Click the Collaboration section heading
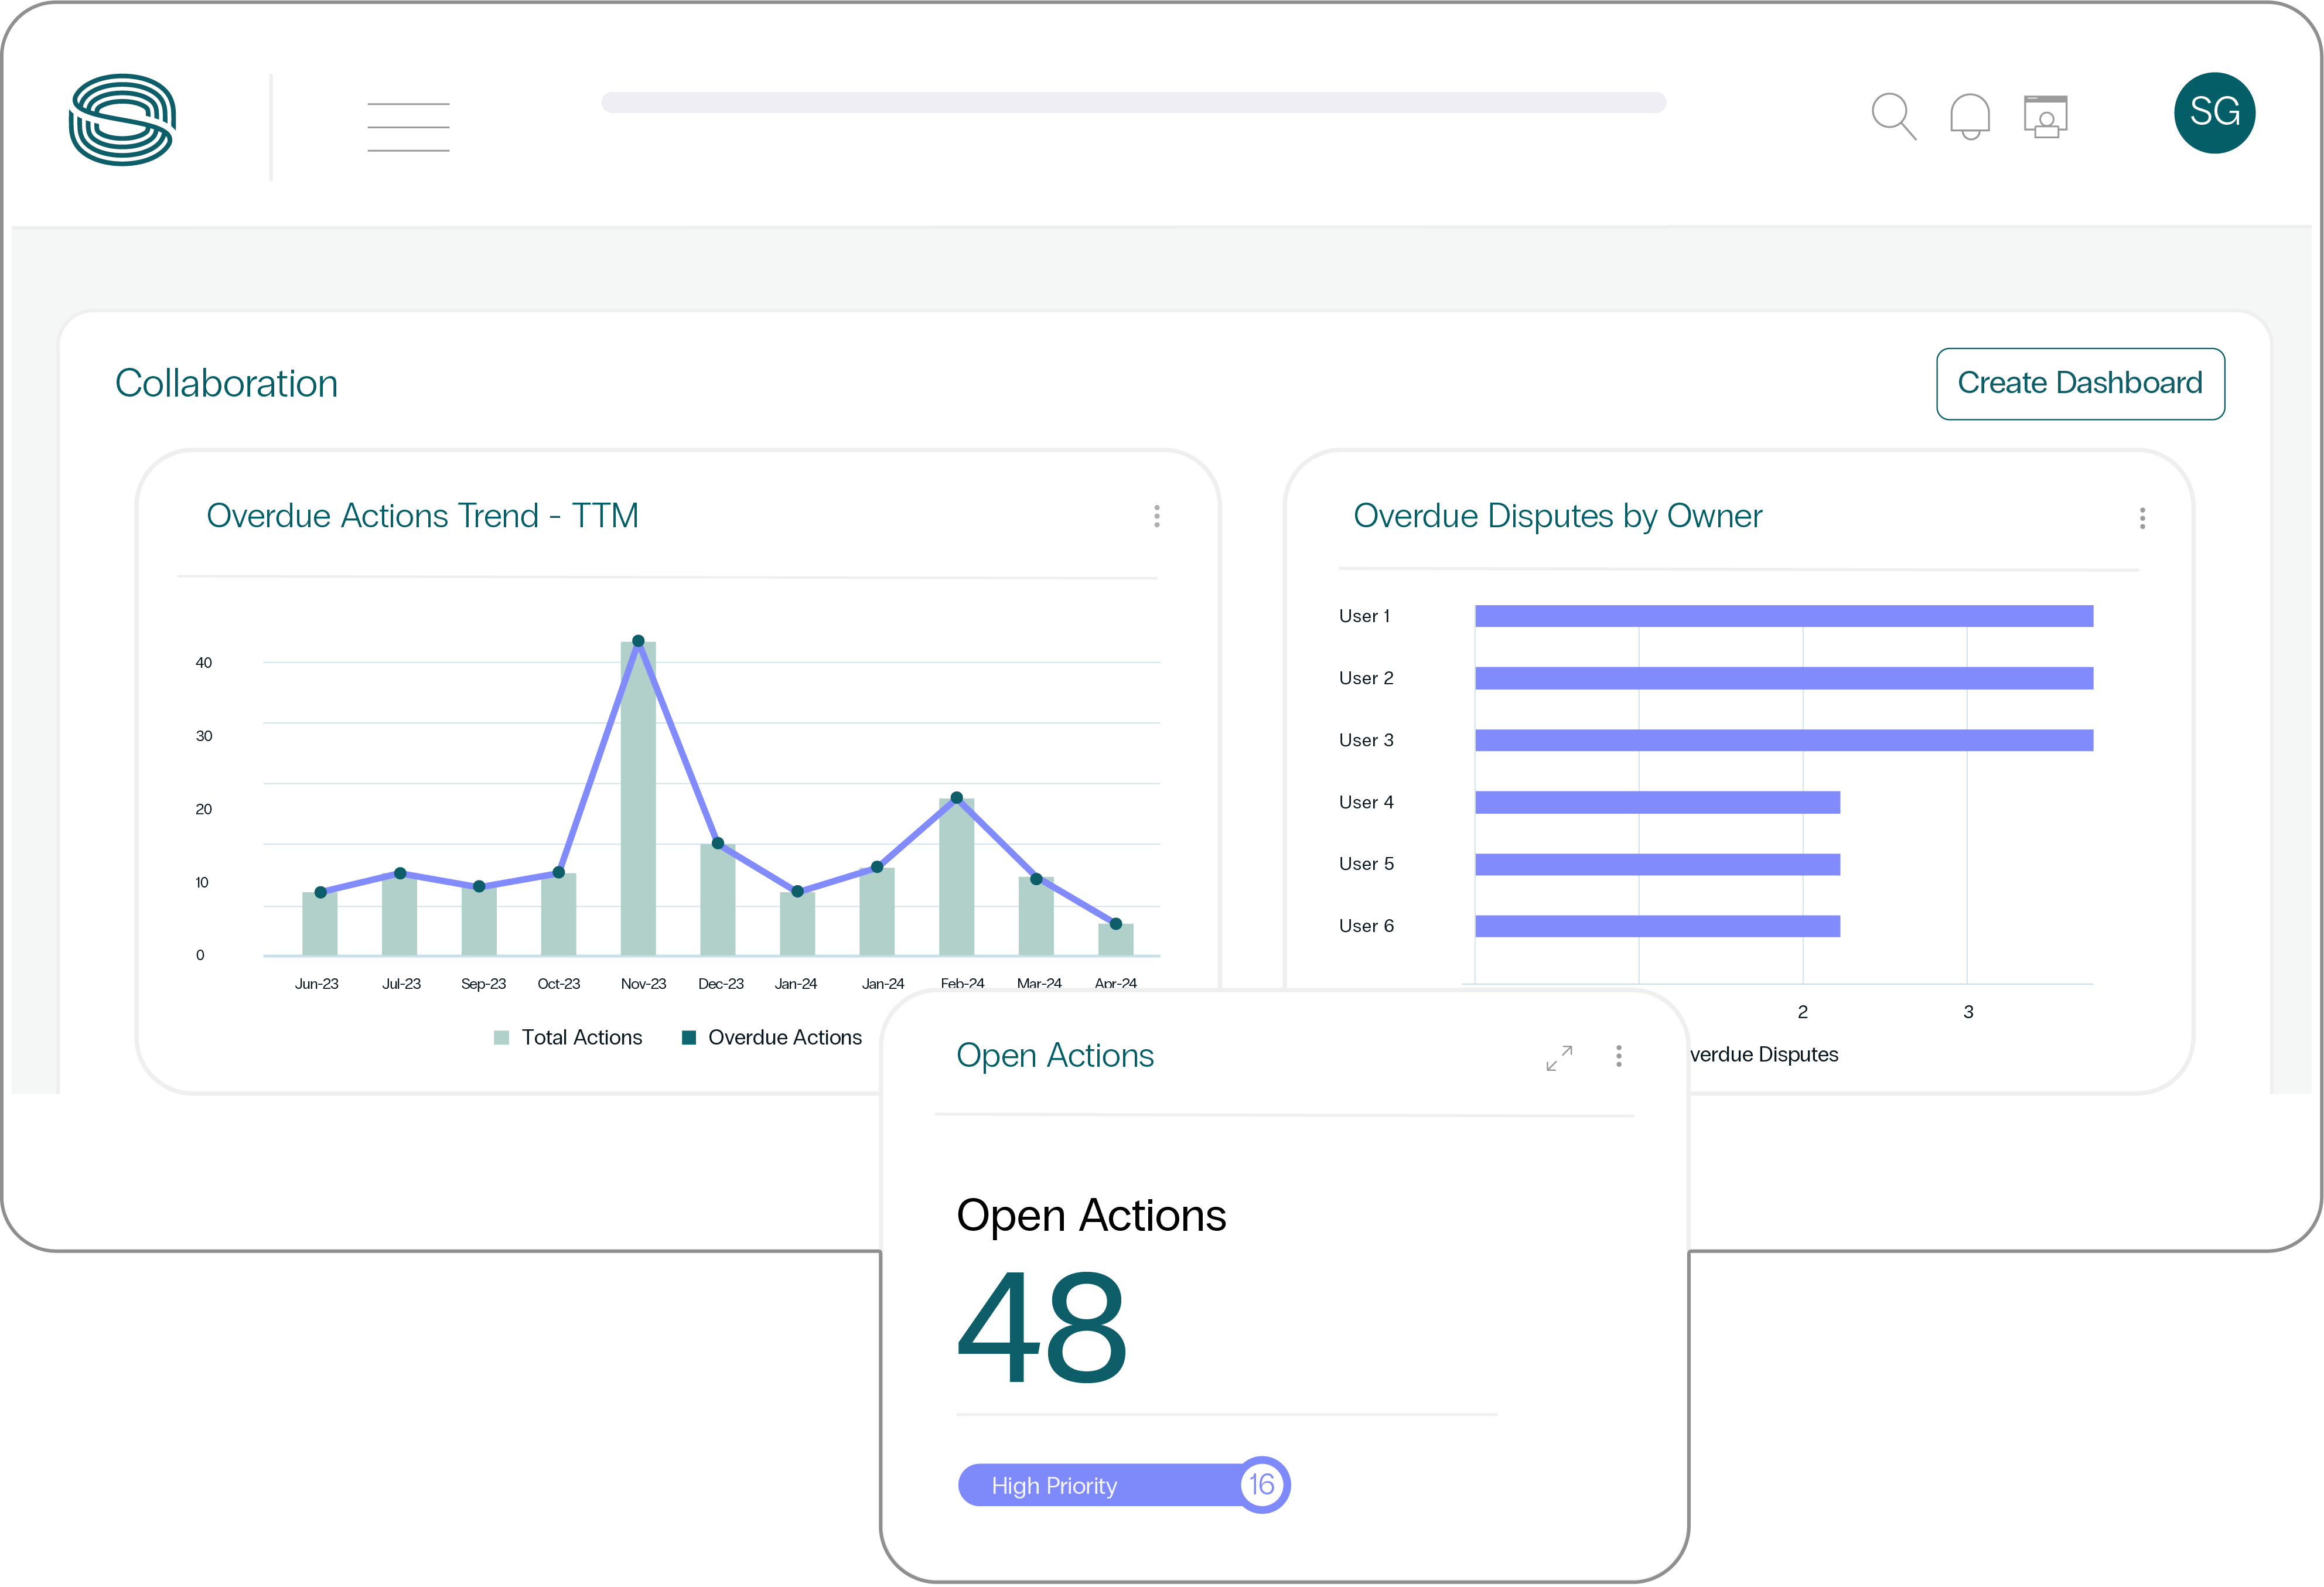The height and width of the screenshot is (1587, 2324). point(227,384)
